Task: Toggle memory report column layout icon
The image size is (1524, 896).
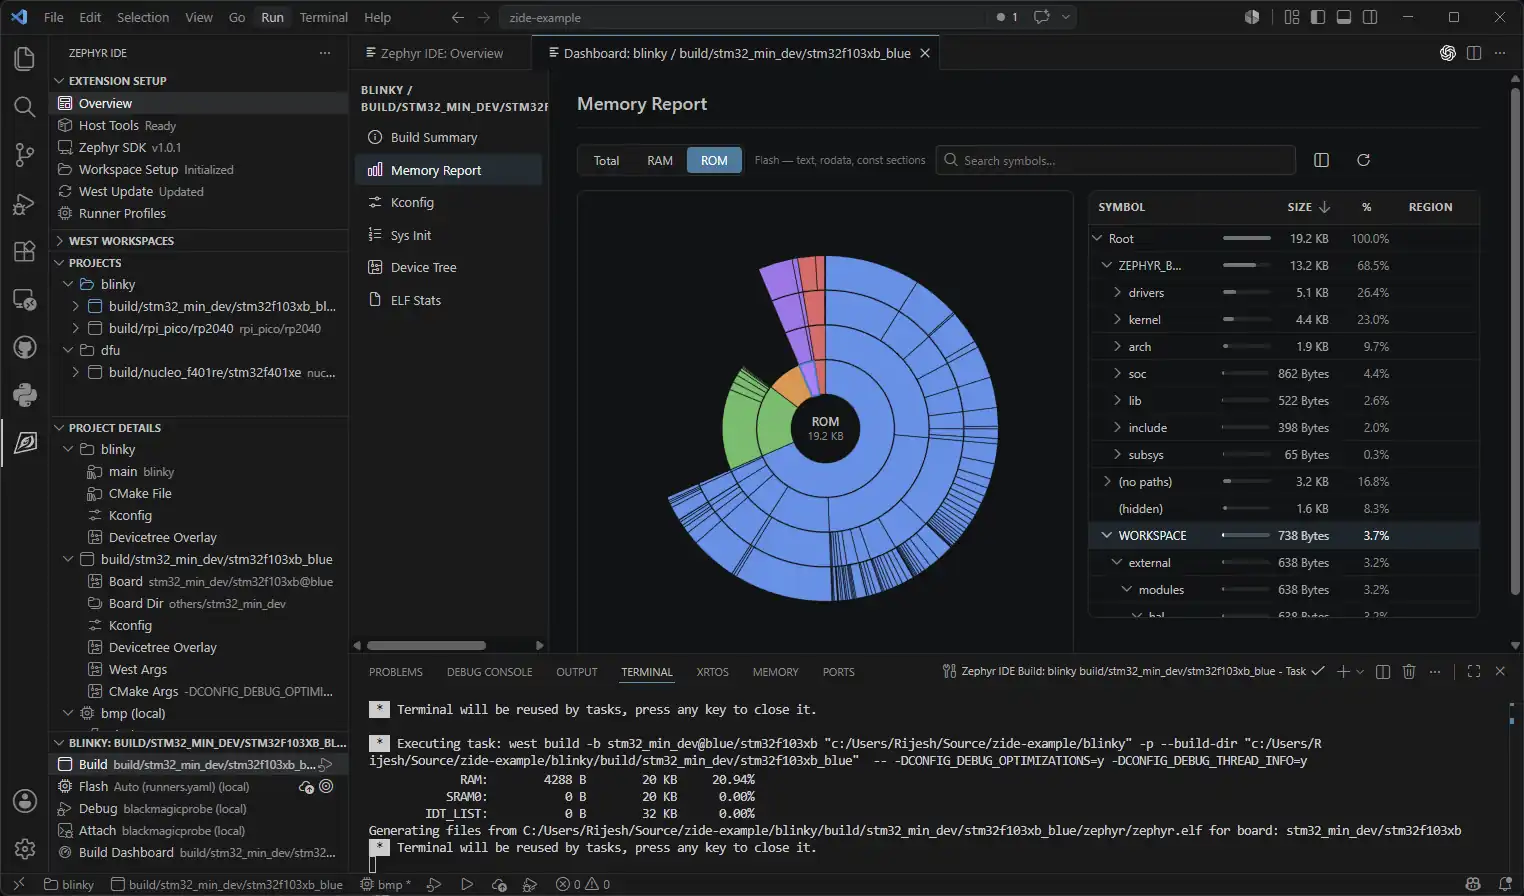Action: 1321,160
